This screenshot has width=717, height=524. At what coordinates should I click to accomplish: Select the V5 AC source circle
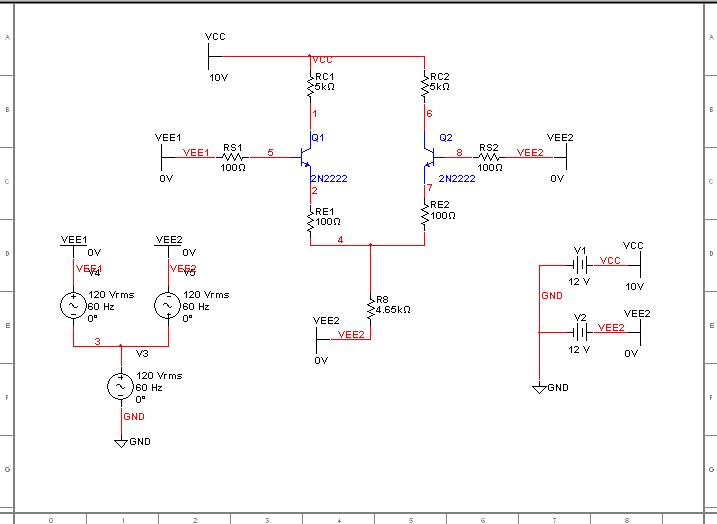click(168, 305)
